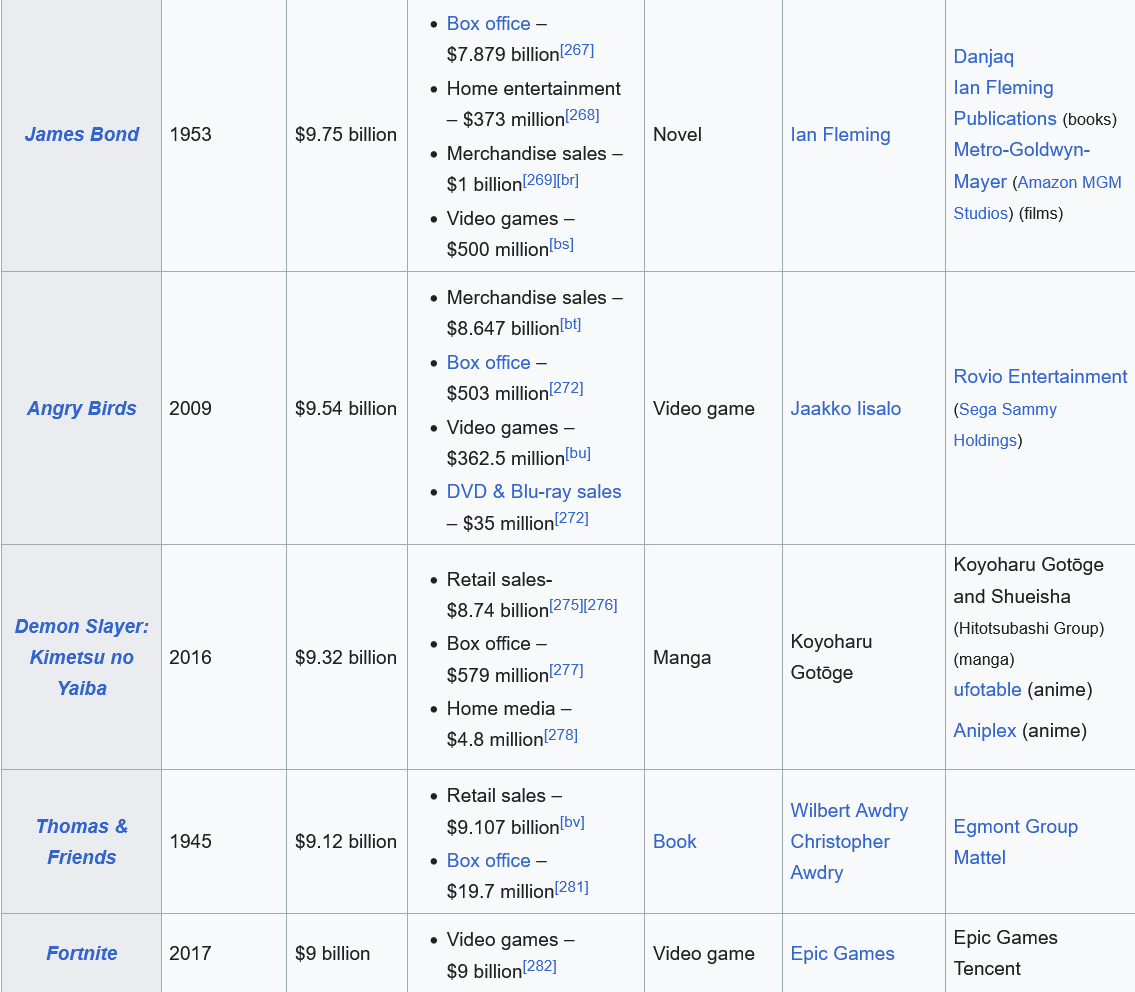
Task: Open footnote [br] in James Bond row
Action: pyautogui.click(x=567, y=180)
